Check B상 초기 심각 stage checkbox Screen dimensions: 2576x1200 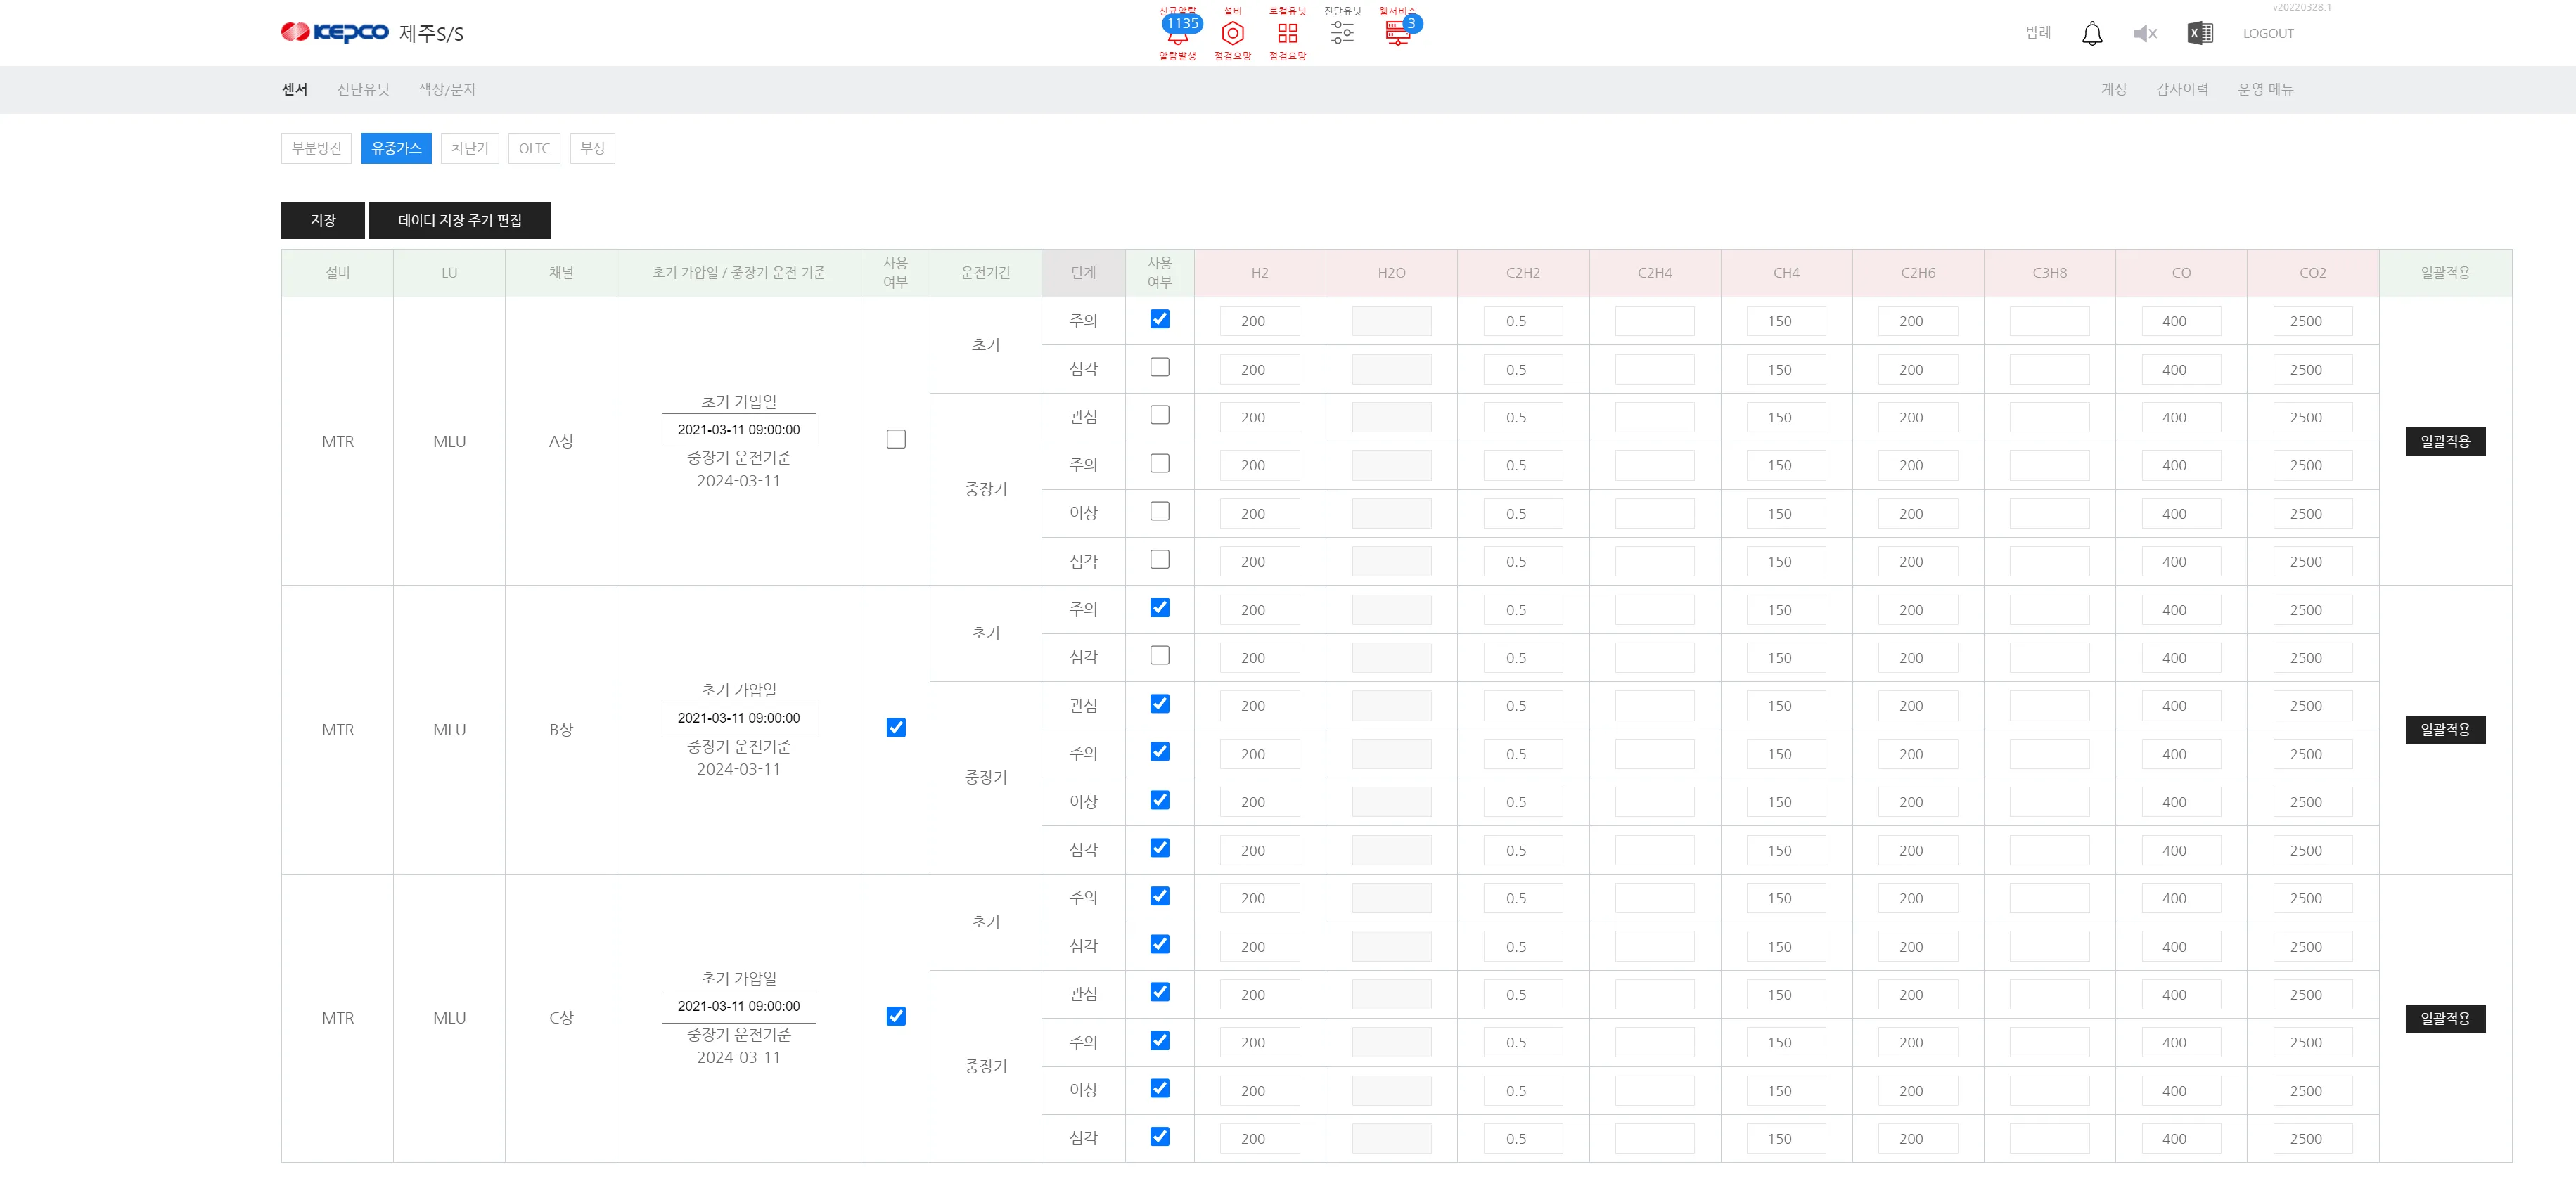tap(1159, 655)
